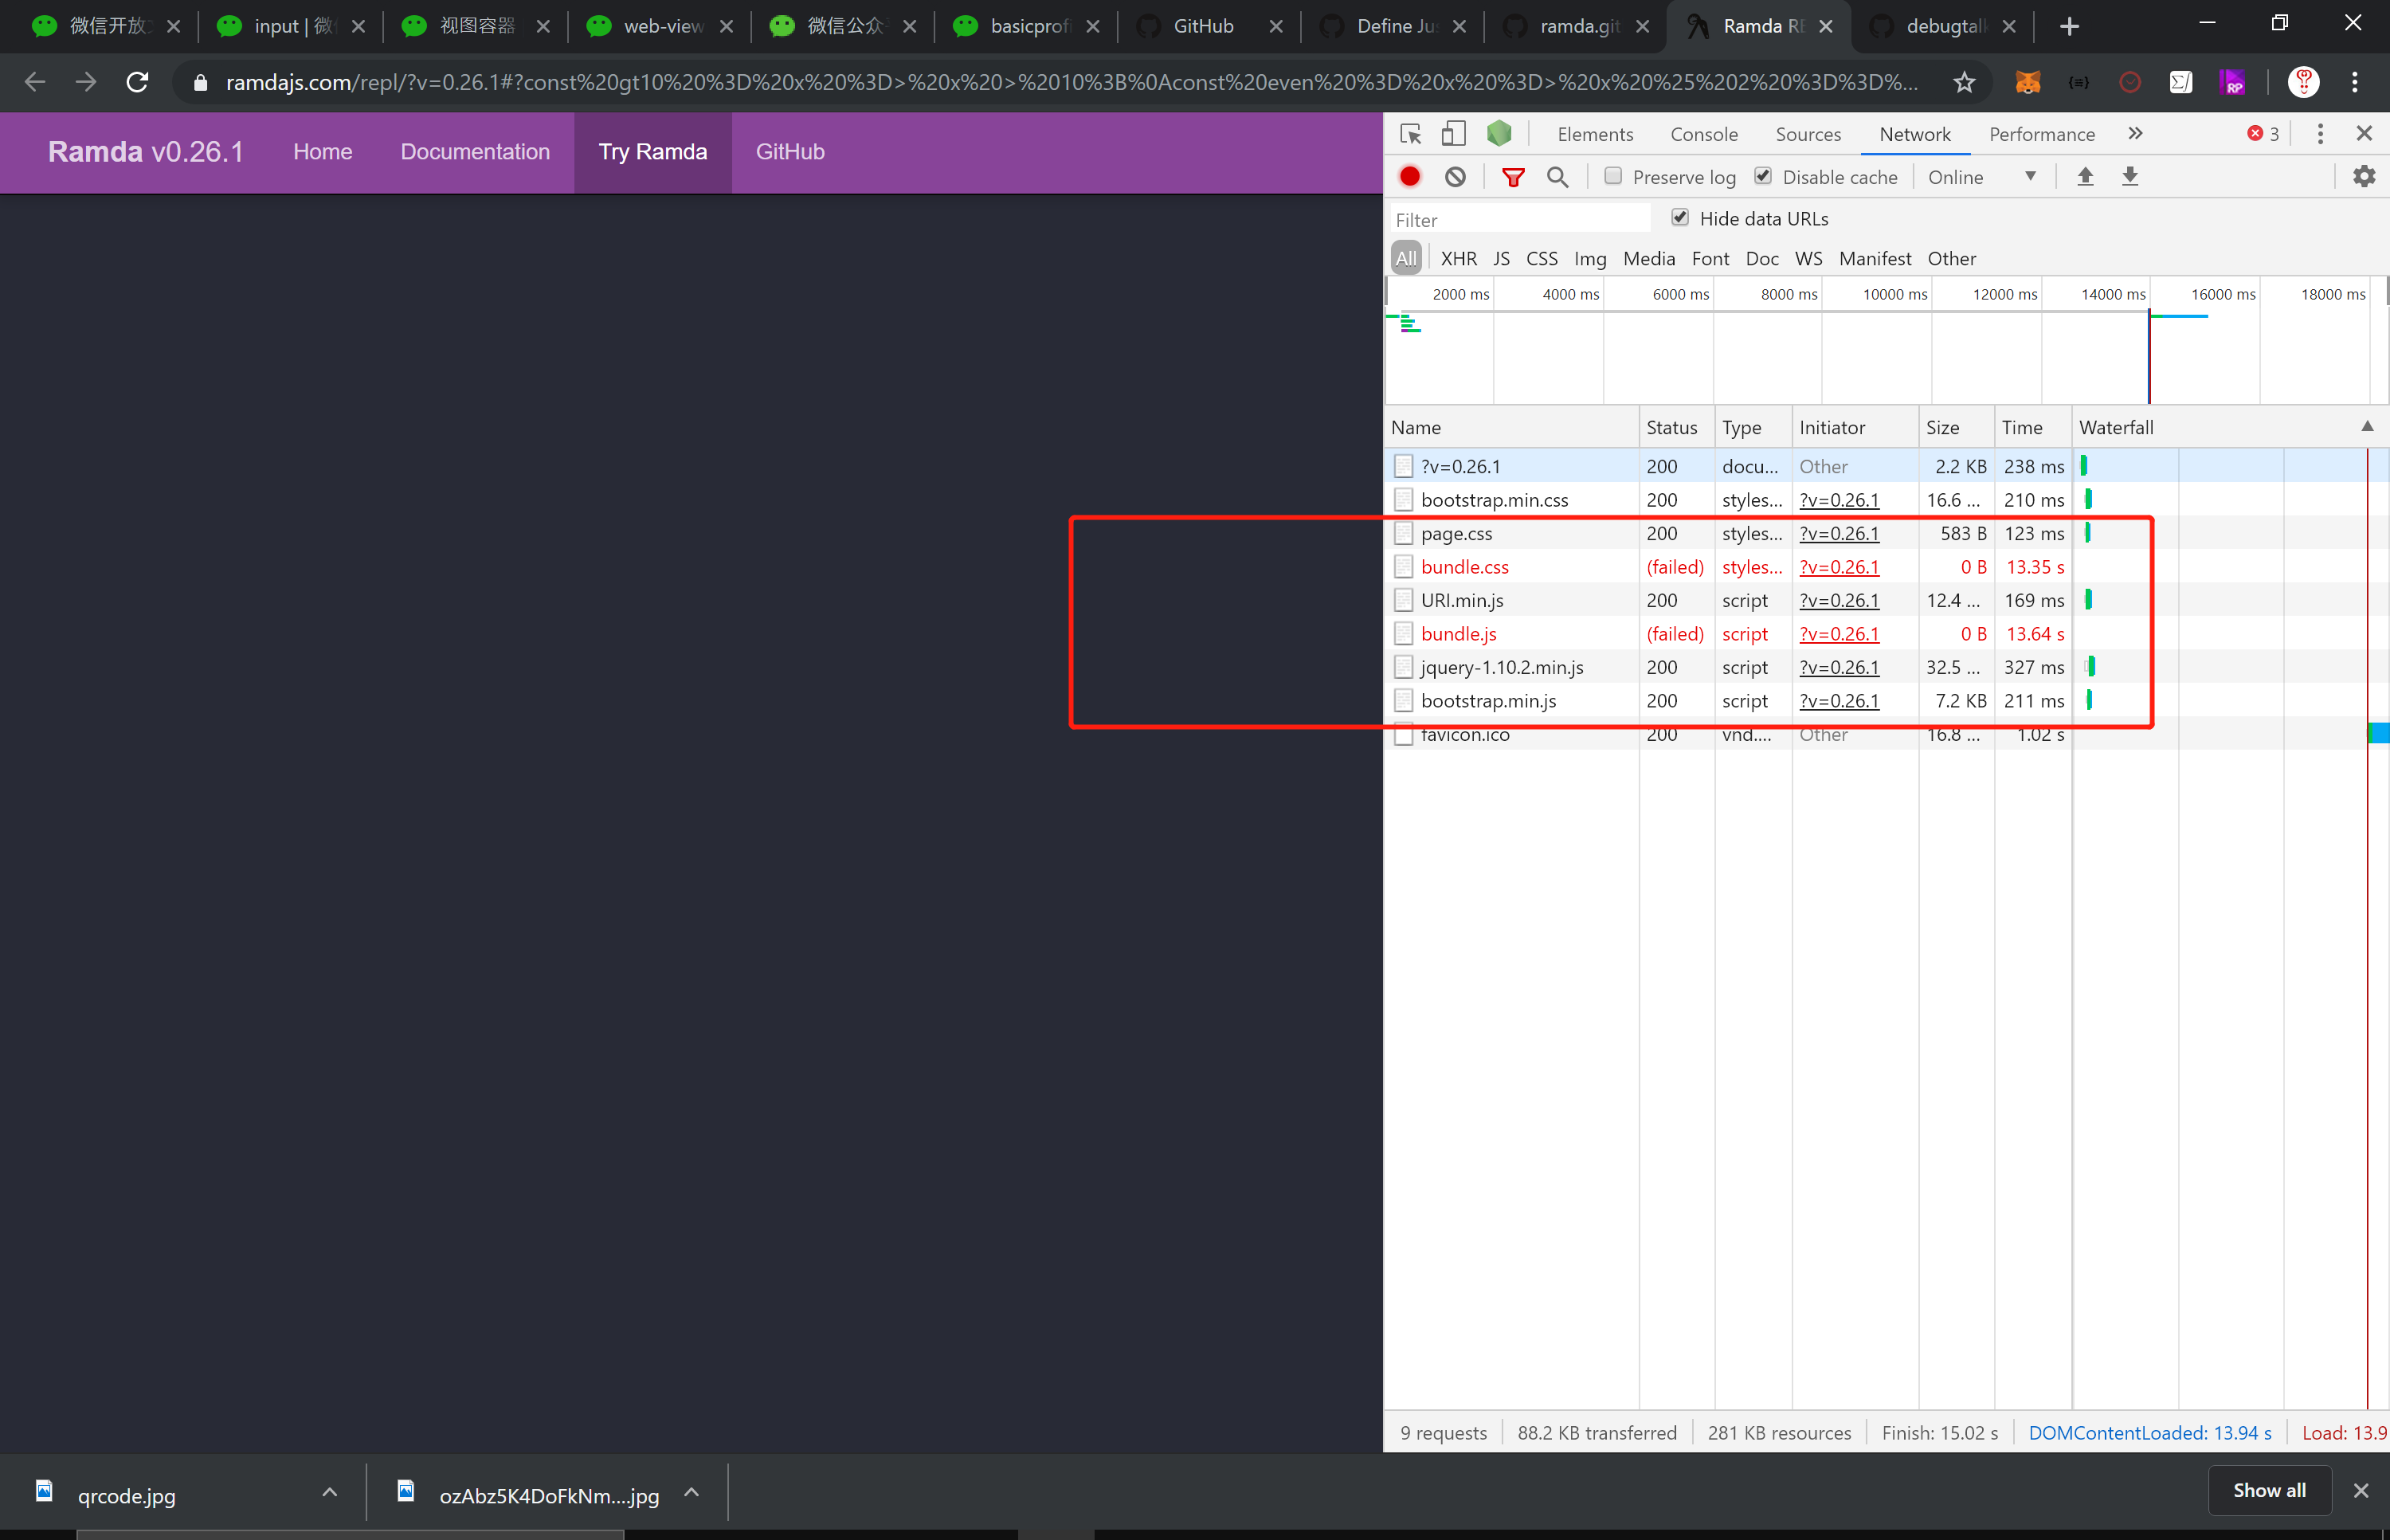Image resolution: width=2390 pixels, height=1540 pixels.
Task: Stop recording the network log
Action: point(1409,176)
